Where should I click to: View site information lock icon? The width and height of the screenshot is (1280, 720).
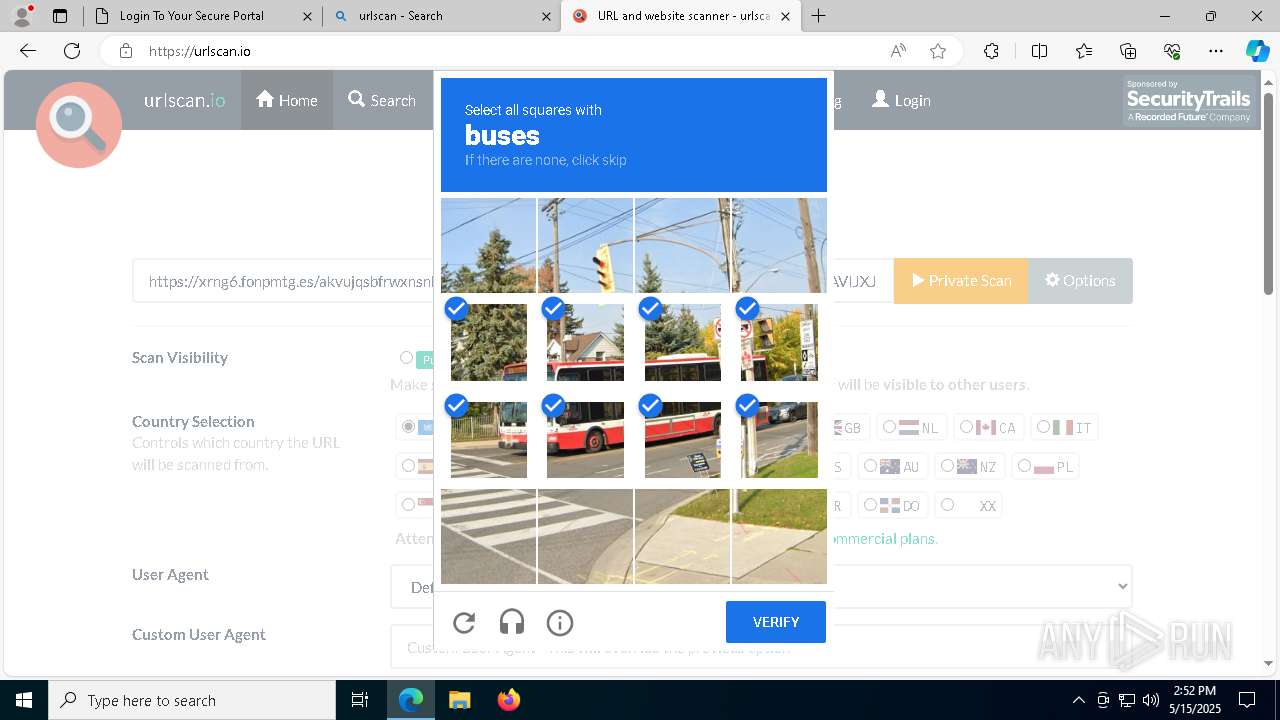(x=126, y=51)
